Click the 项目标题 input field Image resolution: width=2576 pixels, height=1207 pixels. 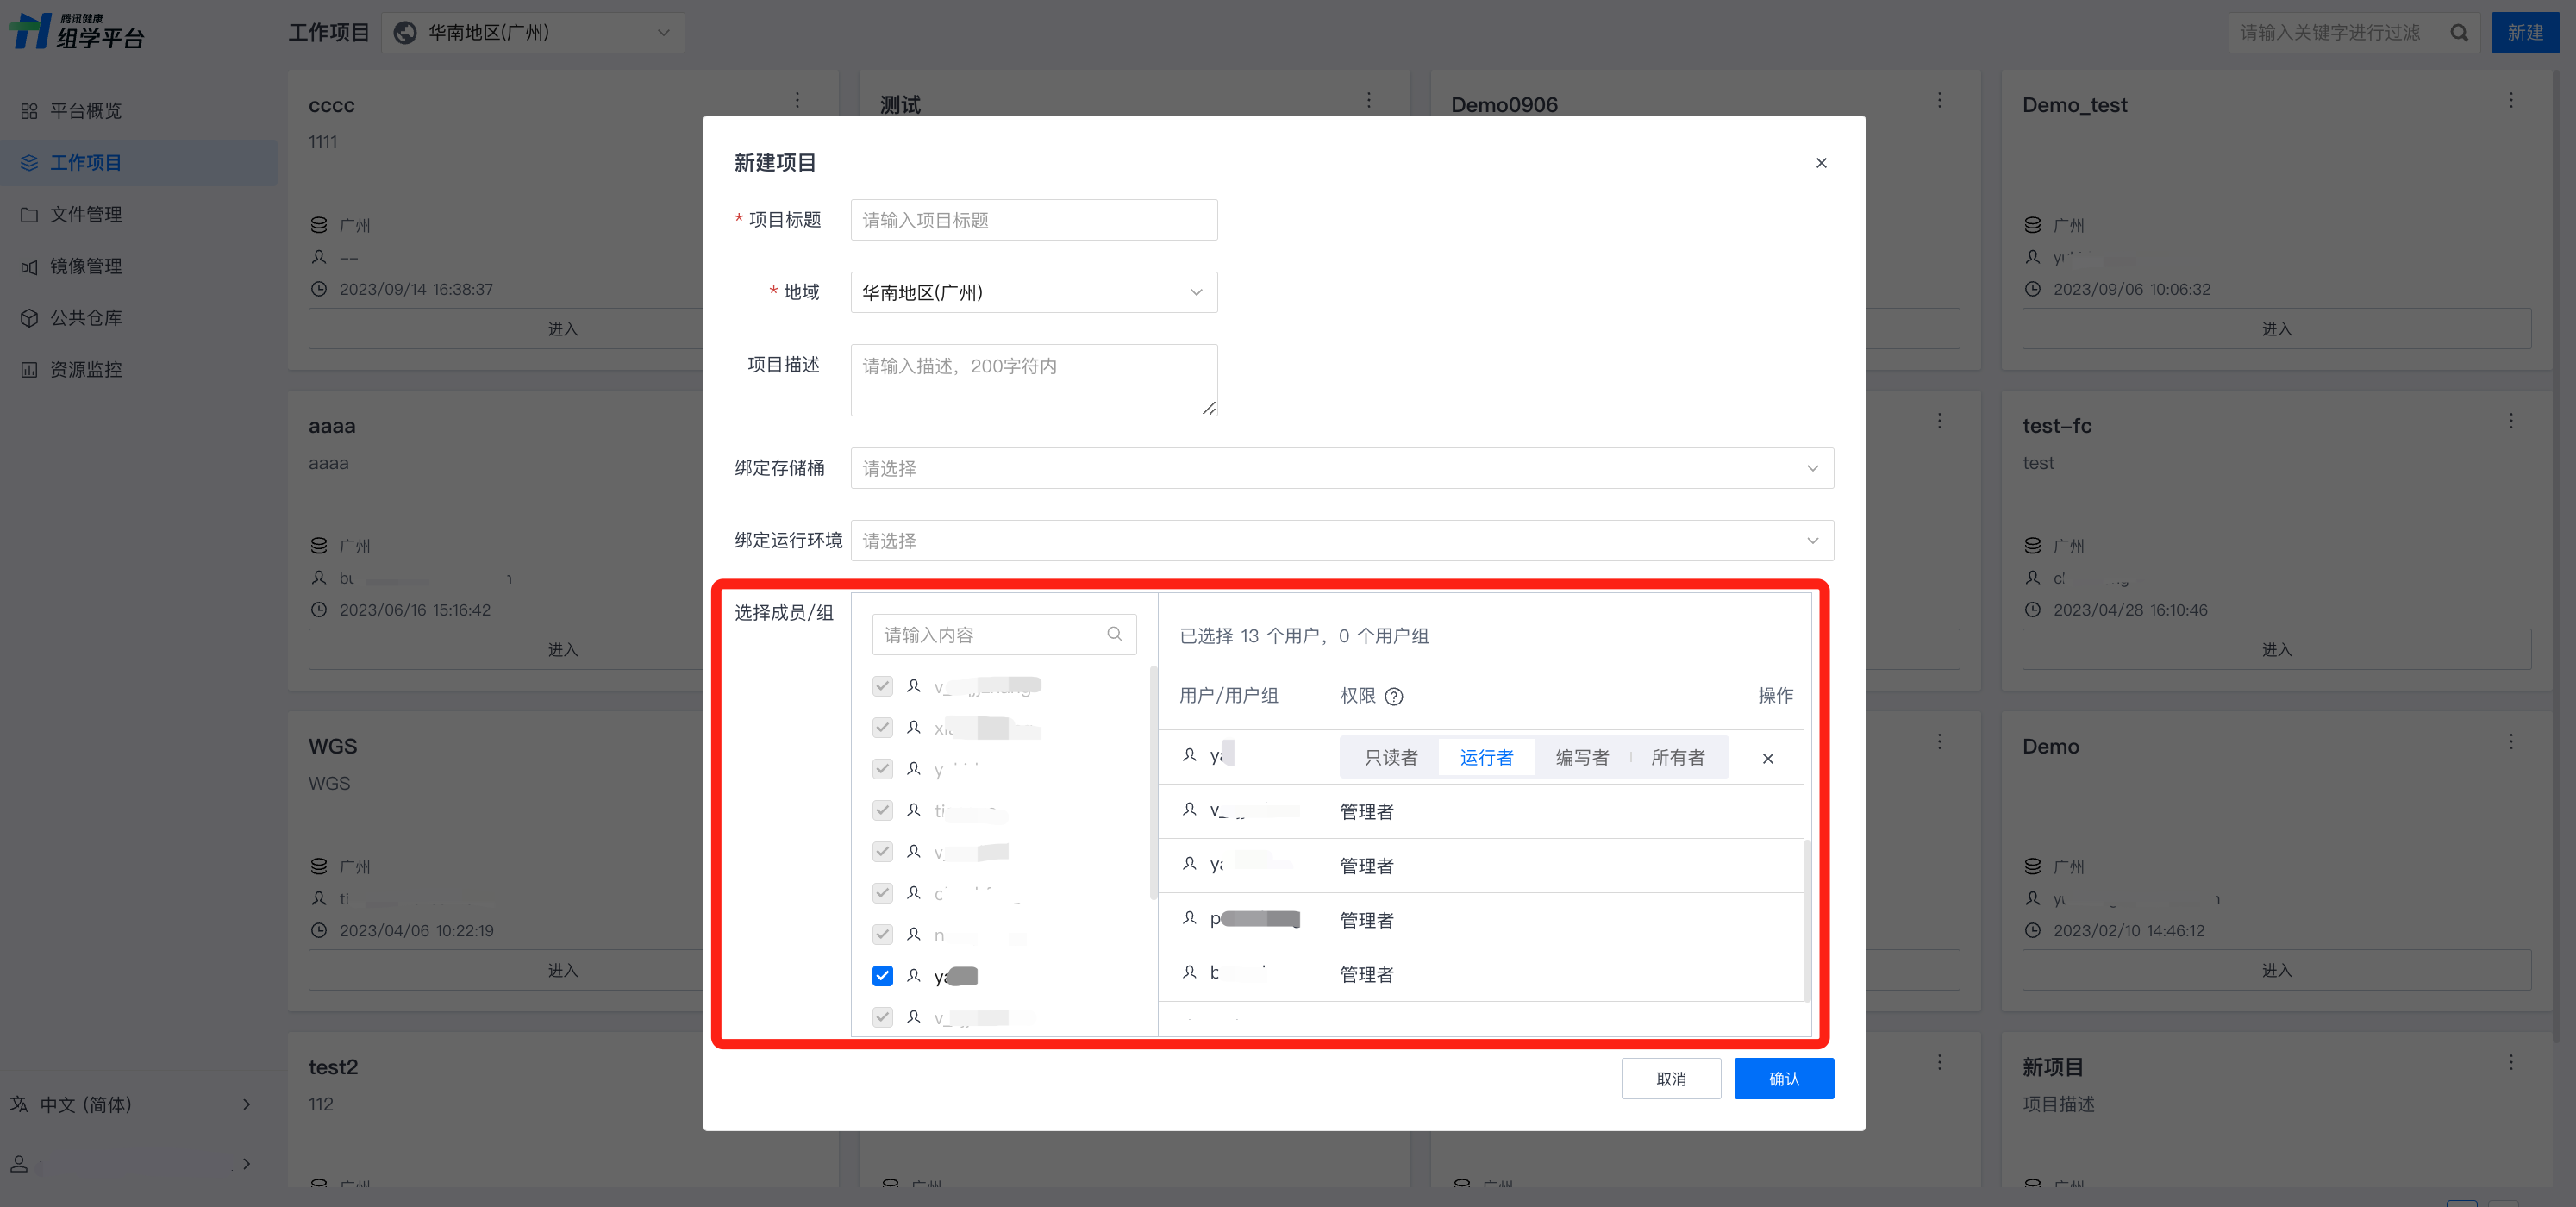pyautogui.click(x=1033, y=220)
